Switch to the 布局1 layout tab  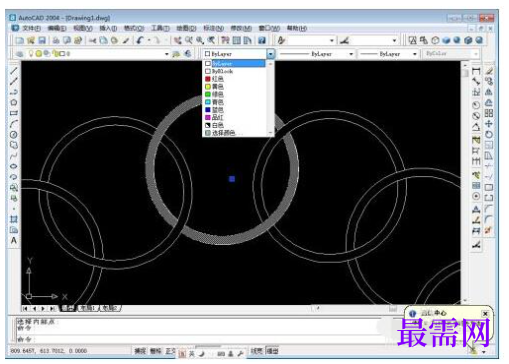point(88,308)
